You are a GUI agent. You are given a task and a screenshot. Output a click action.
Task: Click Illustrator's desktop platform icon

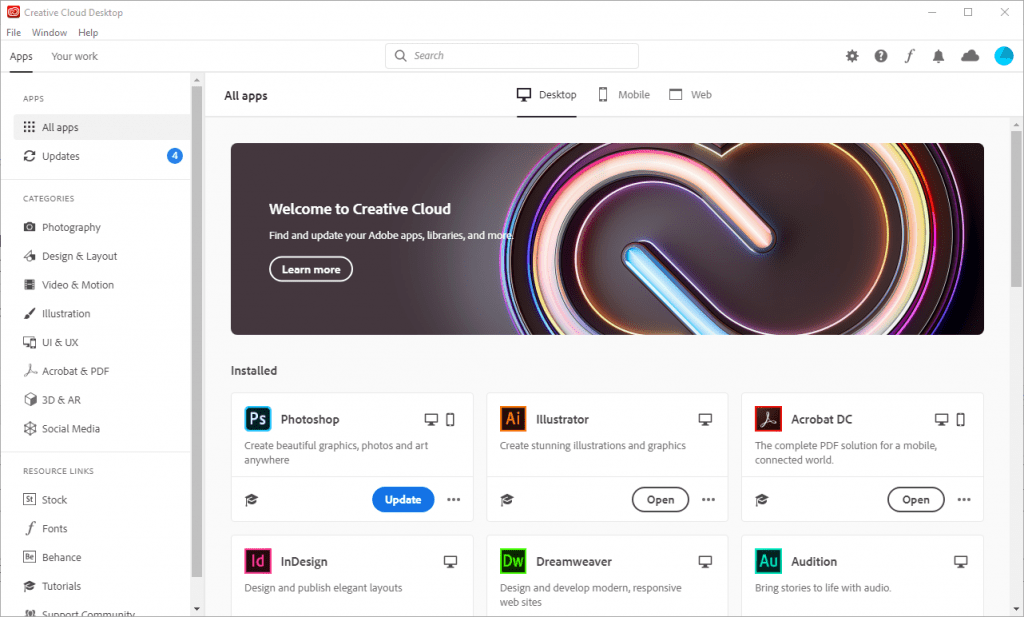[x=705, y=419]
